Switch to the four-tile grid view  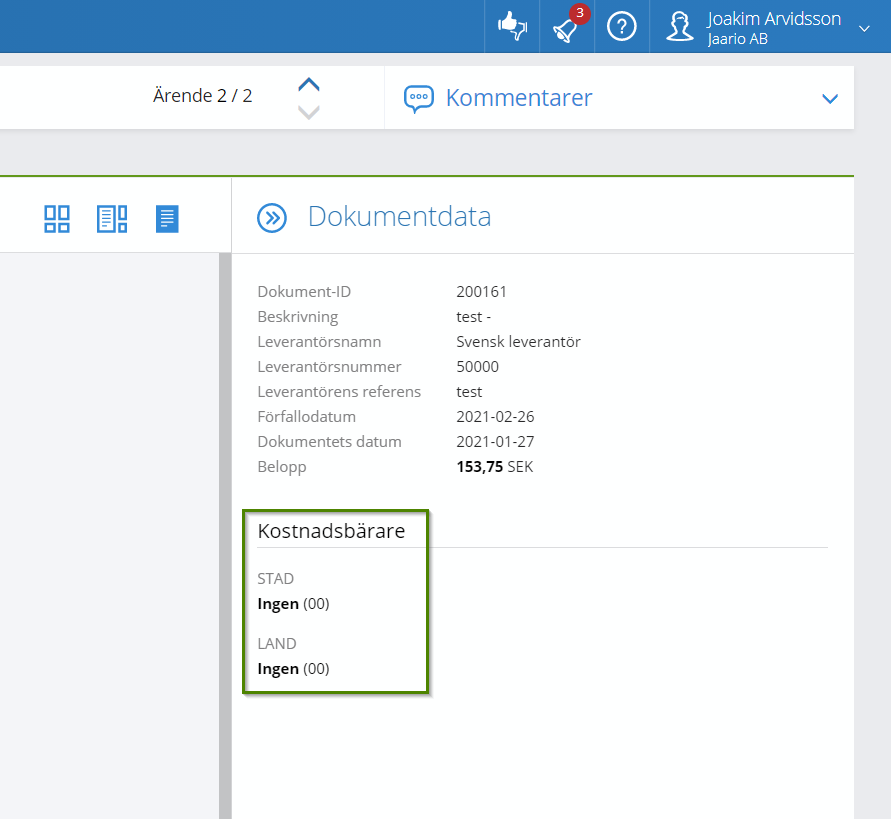click(x=57, y=219)
